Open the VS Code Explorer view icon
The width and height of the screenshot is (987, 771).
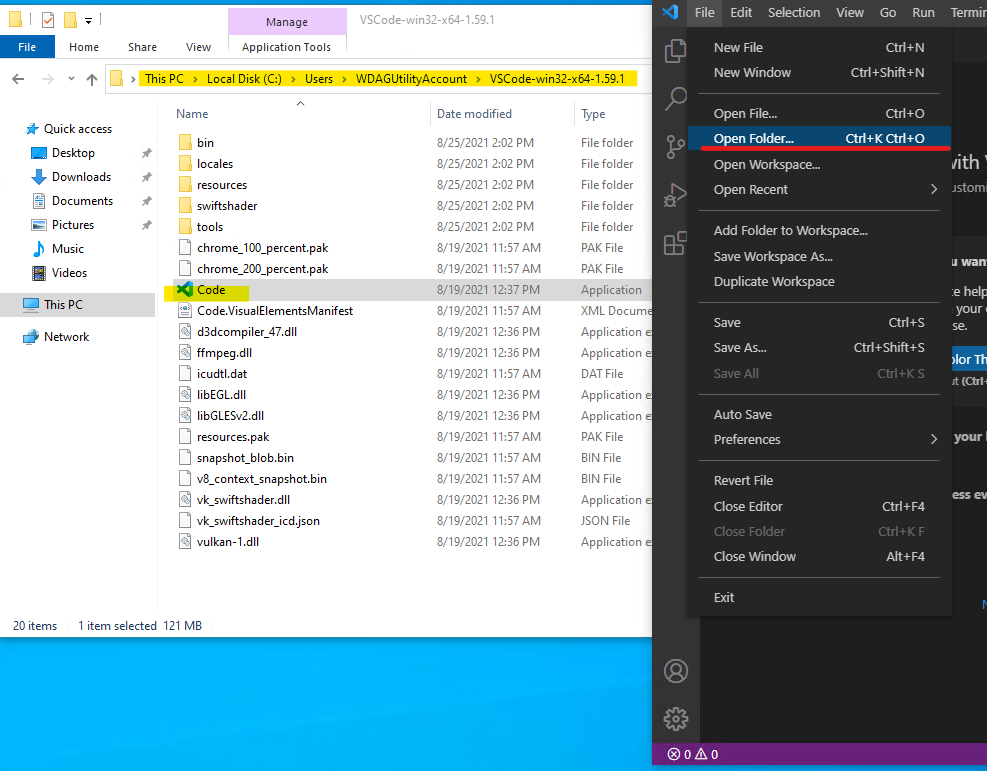(675, 51)
